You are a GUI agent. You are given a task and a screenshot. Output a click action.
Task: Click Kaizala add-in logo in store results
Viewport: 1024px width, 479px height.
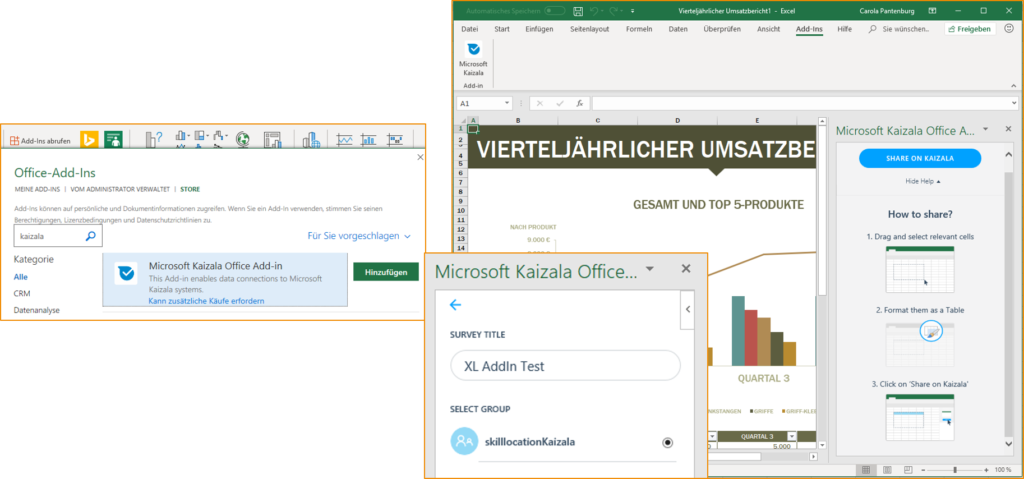click(125, 273)
